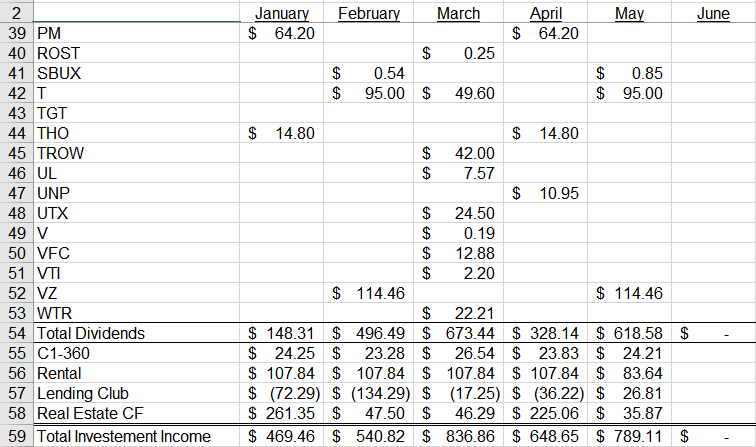This screenshot has width=756, height=447.
Task: Select the May column header cell
Action: (x=629, y=13)
